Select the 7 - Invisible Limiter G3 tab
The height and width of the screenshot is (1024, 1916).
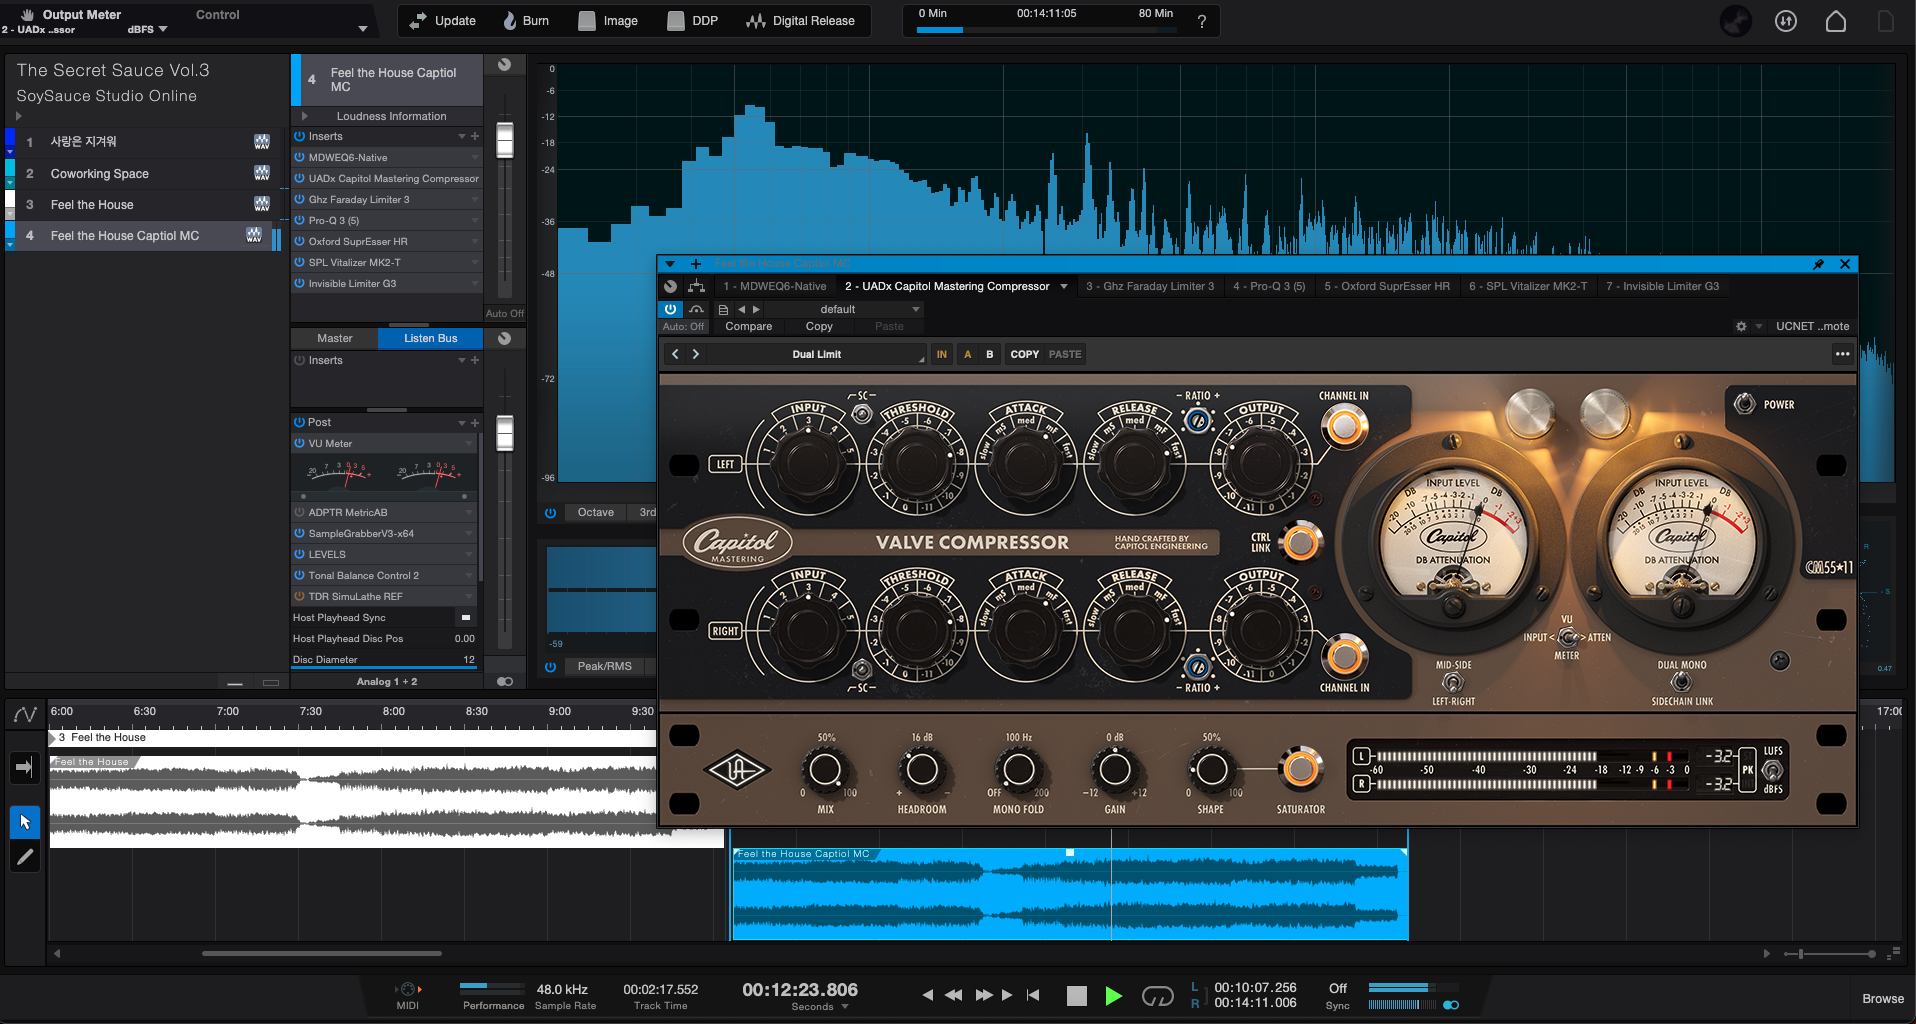pos(1662,286)
